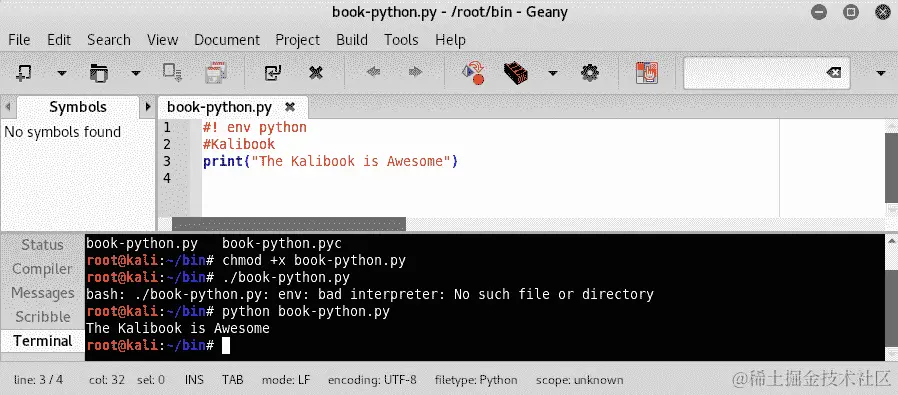
Task: Open the Edit menu
Action: (x=59, y=40)
